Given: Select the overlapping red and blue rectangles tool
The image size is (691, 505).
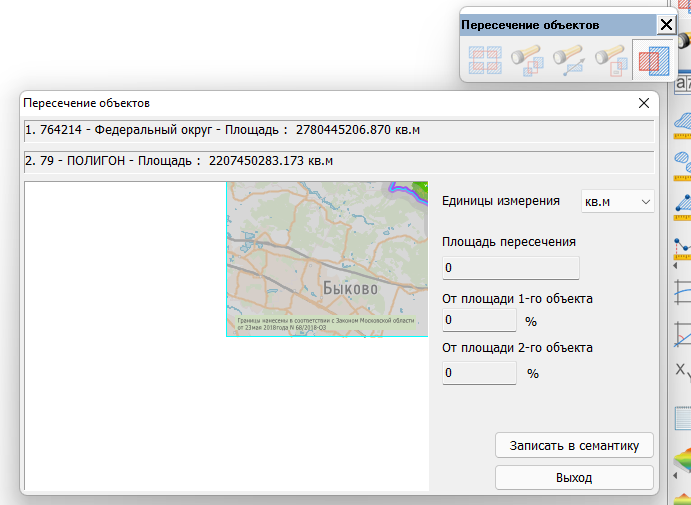Looking at the screenshot, I should point(653,62).
